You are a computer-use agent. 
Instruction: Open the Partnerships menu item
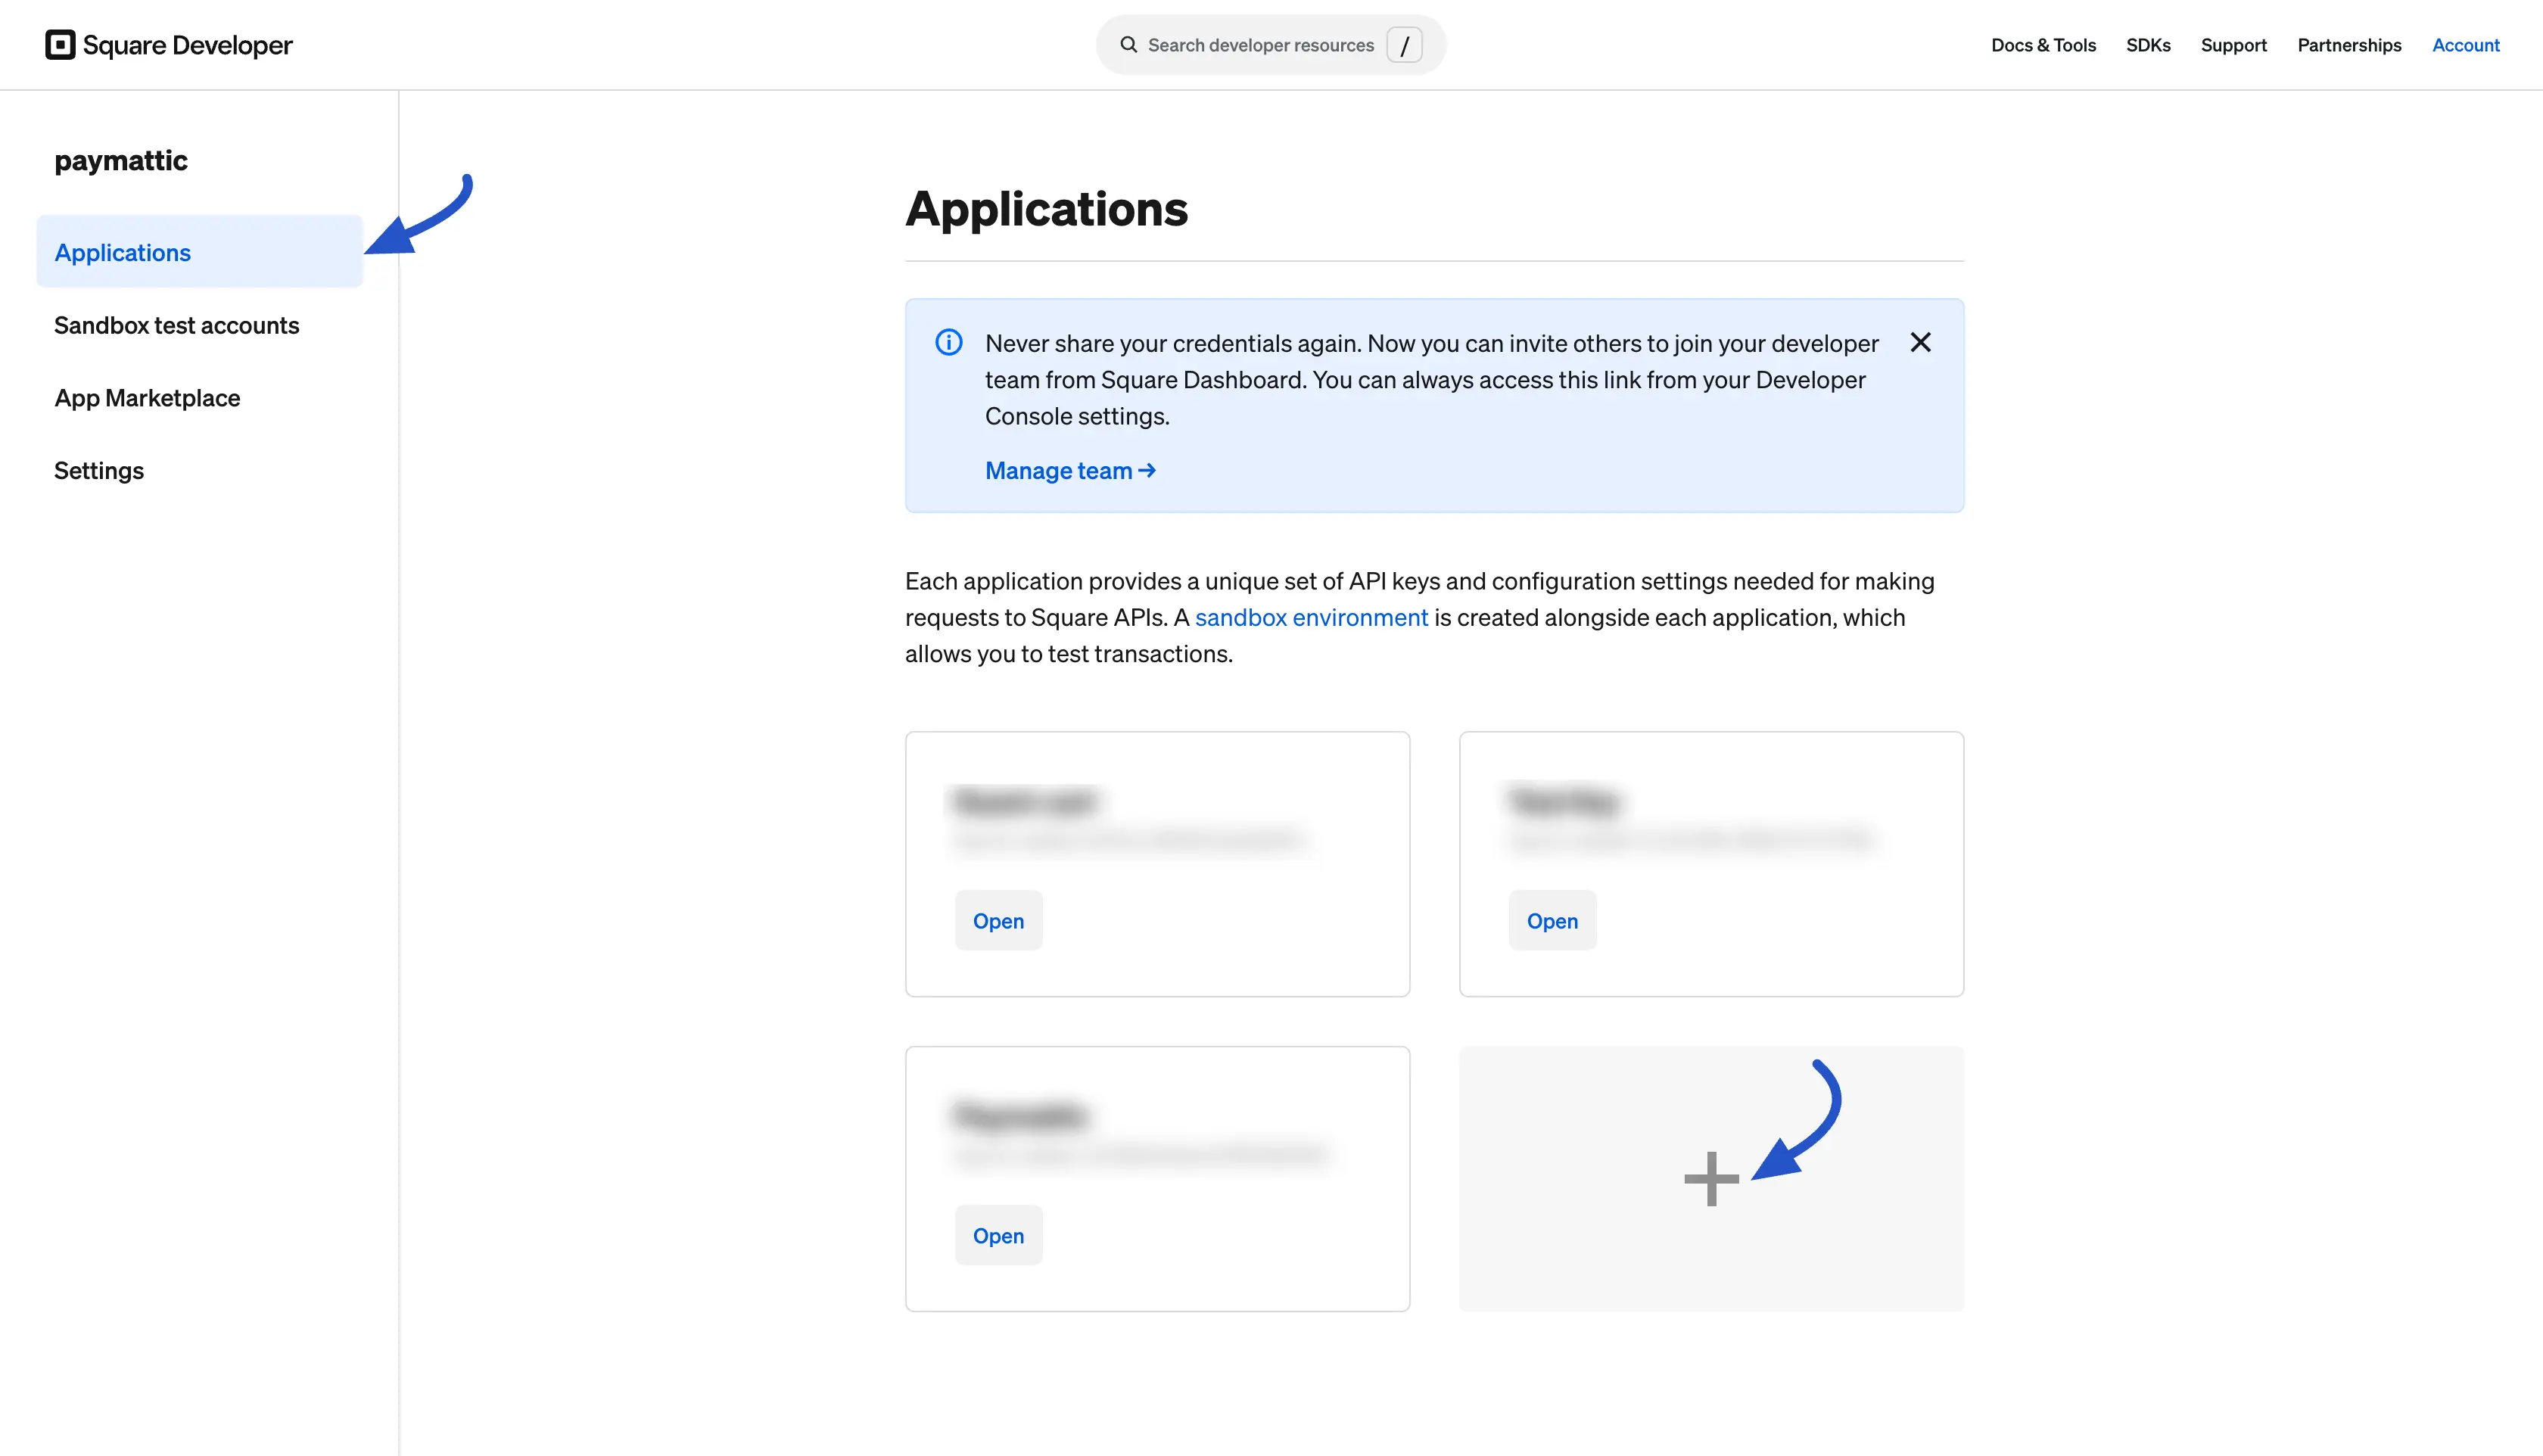(x=2349, y=45)
